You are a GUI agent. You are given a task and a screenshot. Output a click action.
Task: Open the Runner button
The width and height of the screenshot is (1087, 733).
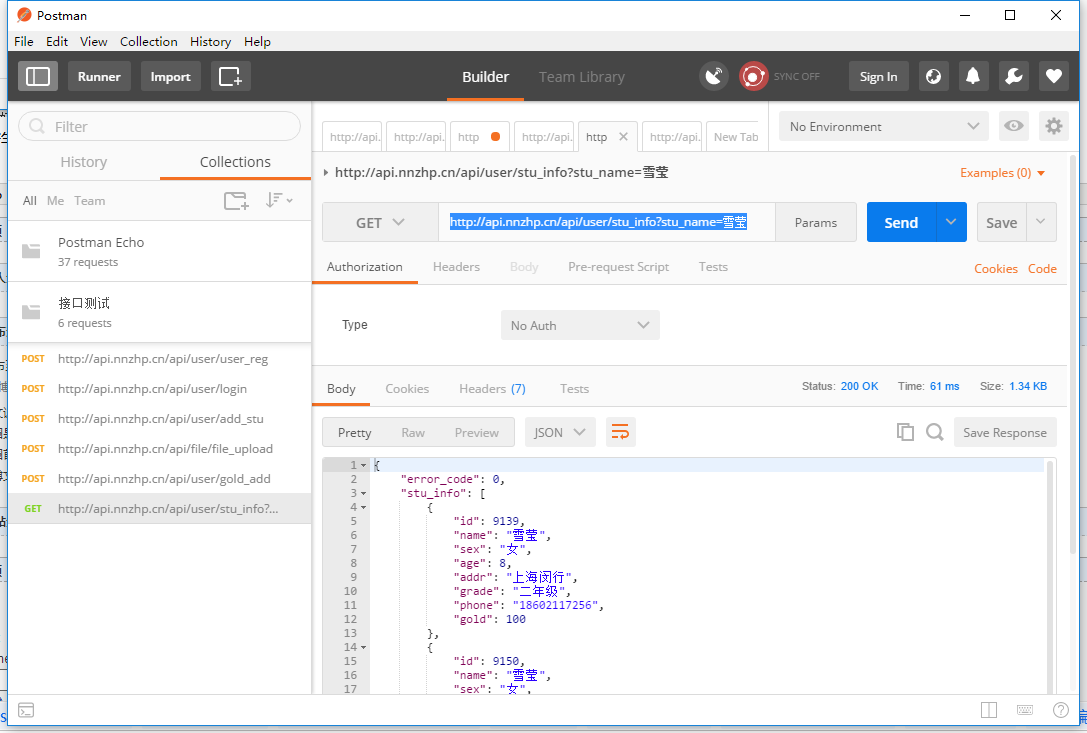coord(99,76)
